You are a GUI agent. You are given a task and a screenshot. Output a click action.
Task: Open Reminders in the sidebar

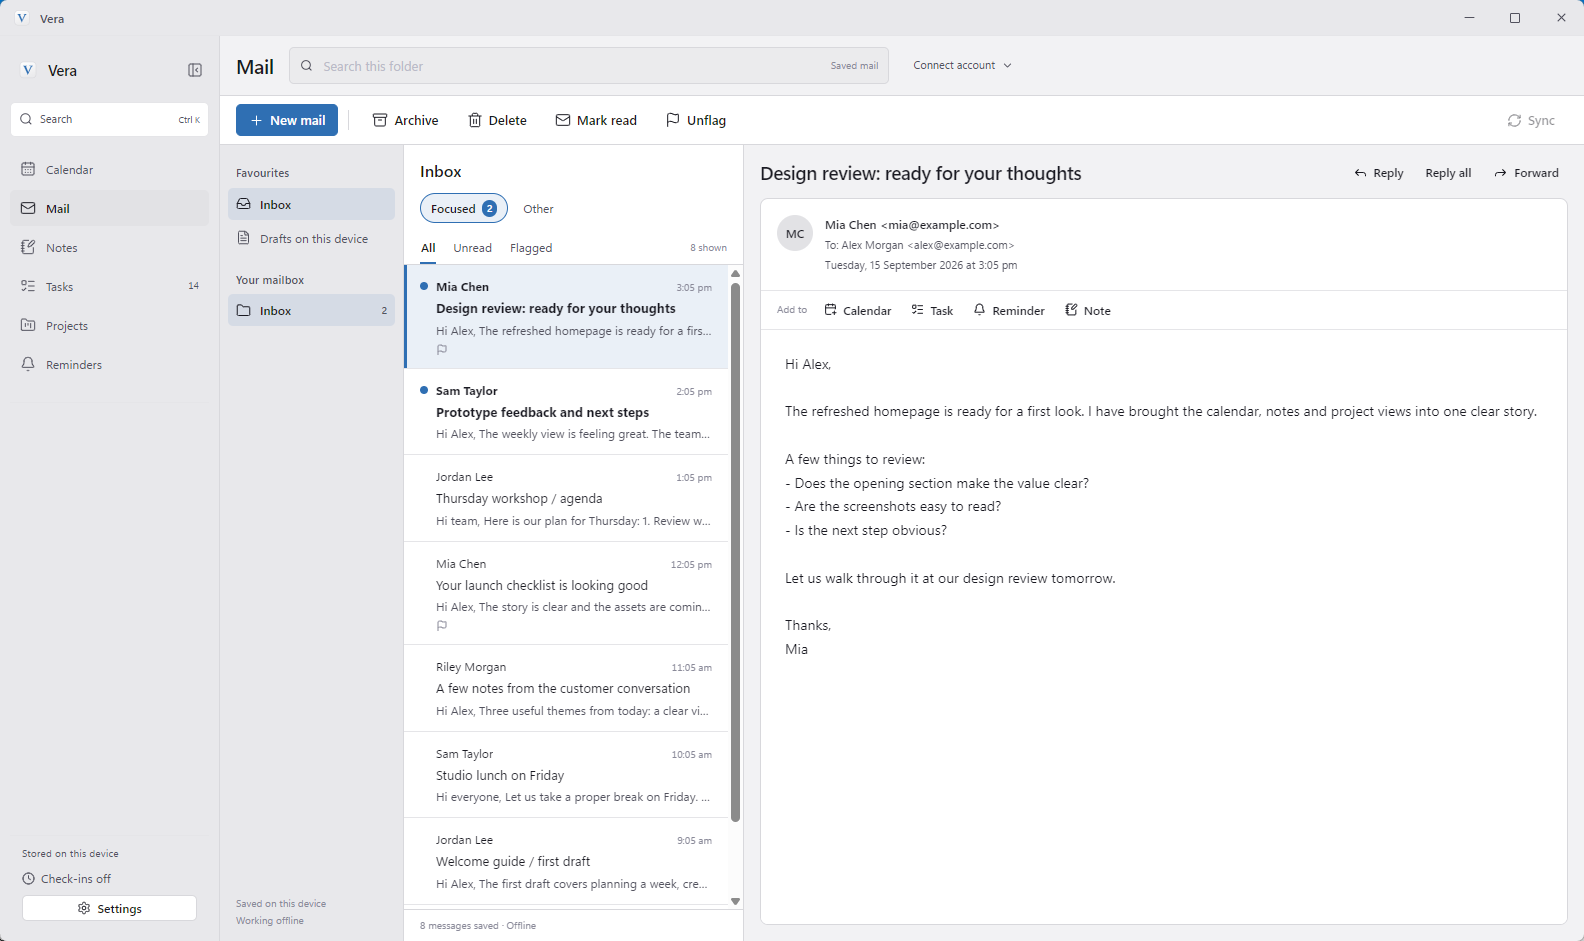click(110, 365)
